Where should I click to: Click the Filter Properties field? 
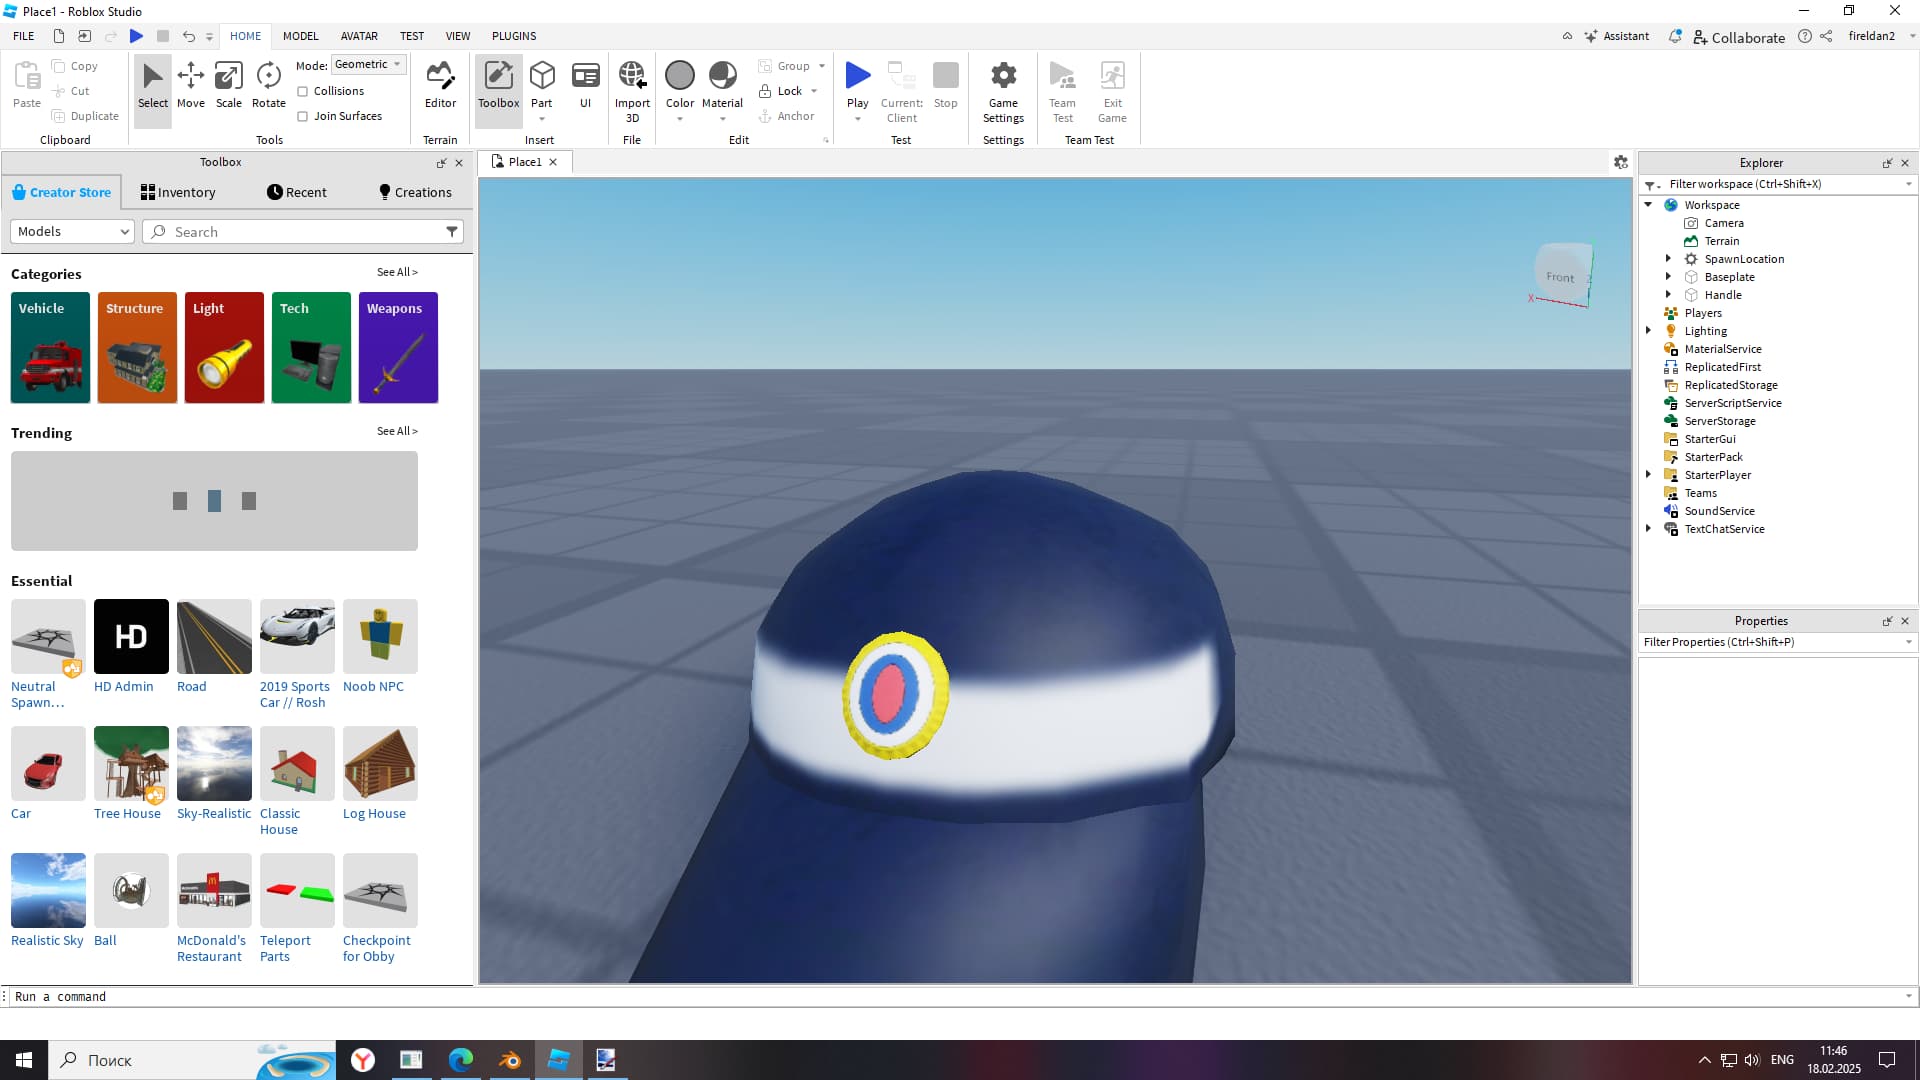[1777, 642]
